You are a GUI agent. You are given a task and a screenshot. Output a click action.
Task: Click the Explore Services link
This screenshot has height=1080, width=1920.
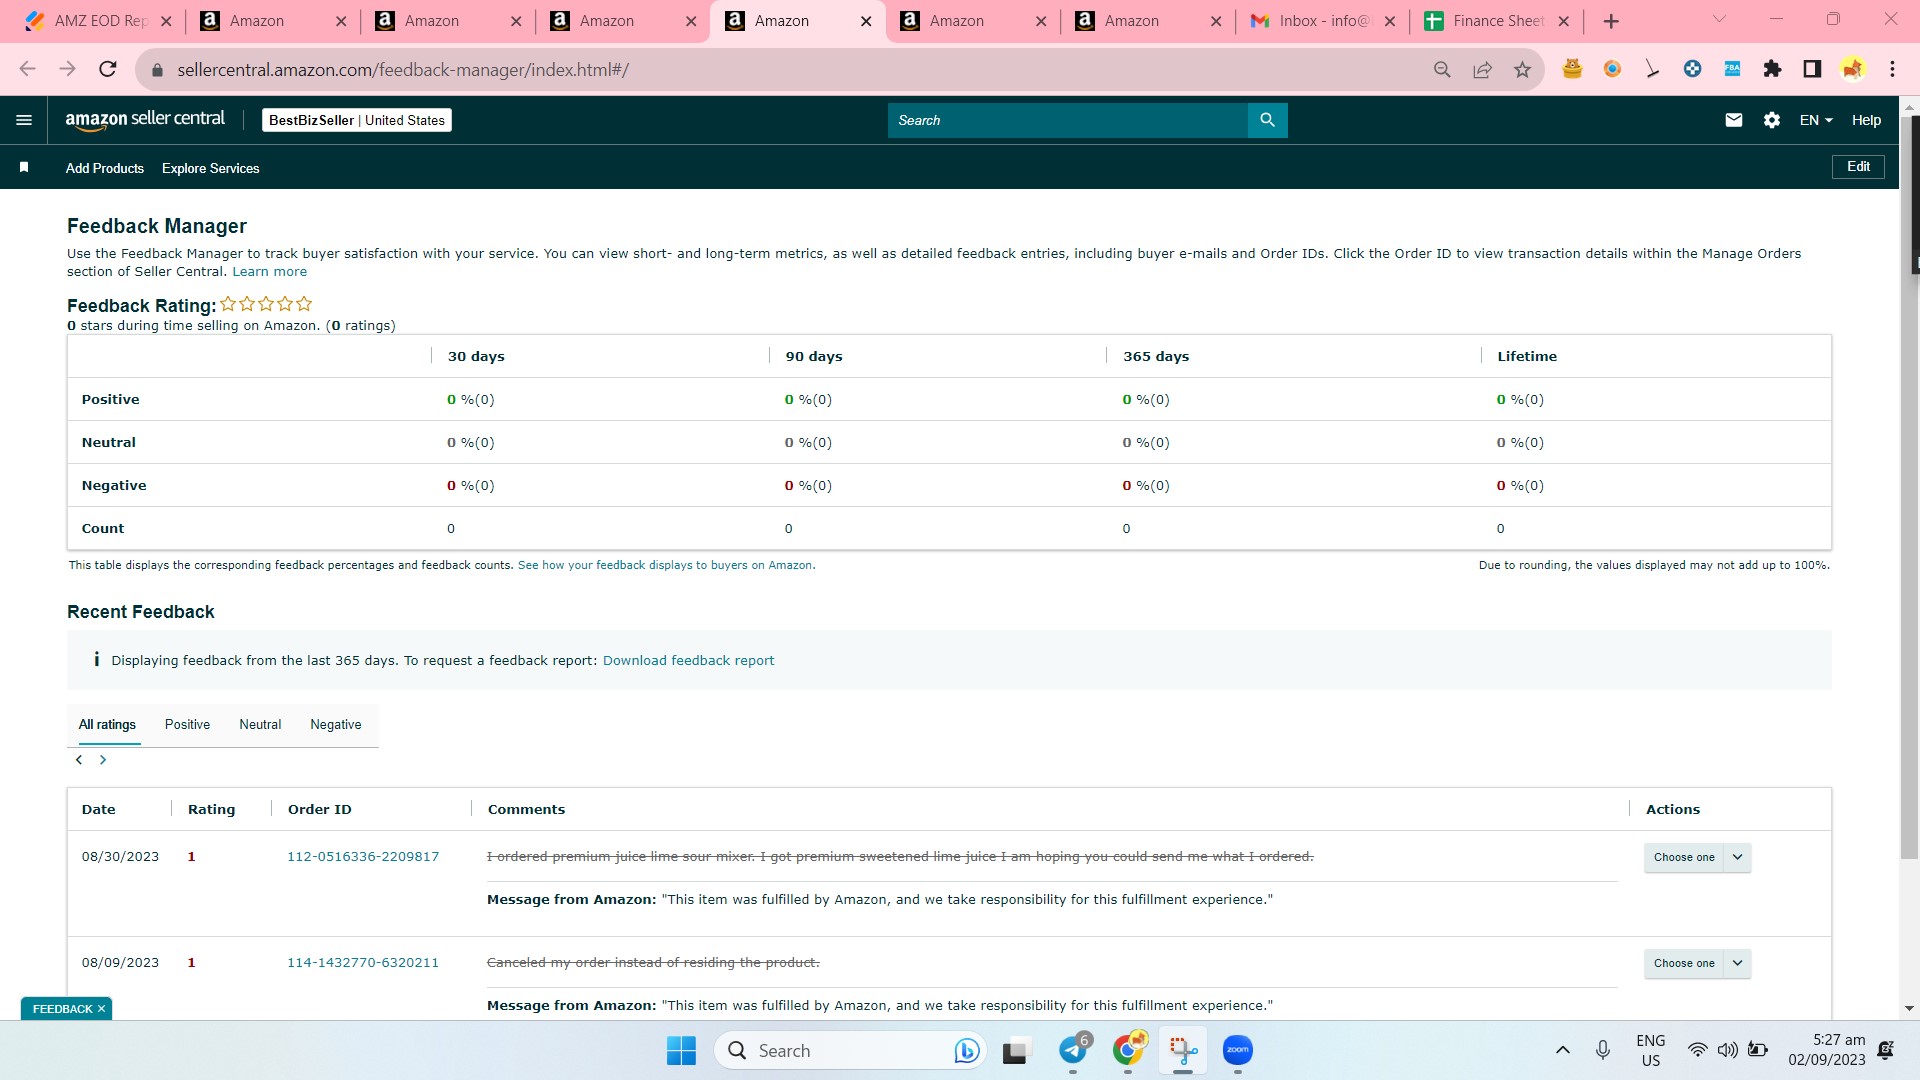(211, 168)
